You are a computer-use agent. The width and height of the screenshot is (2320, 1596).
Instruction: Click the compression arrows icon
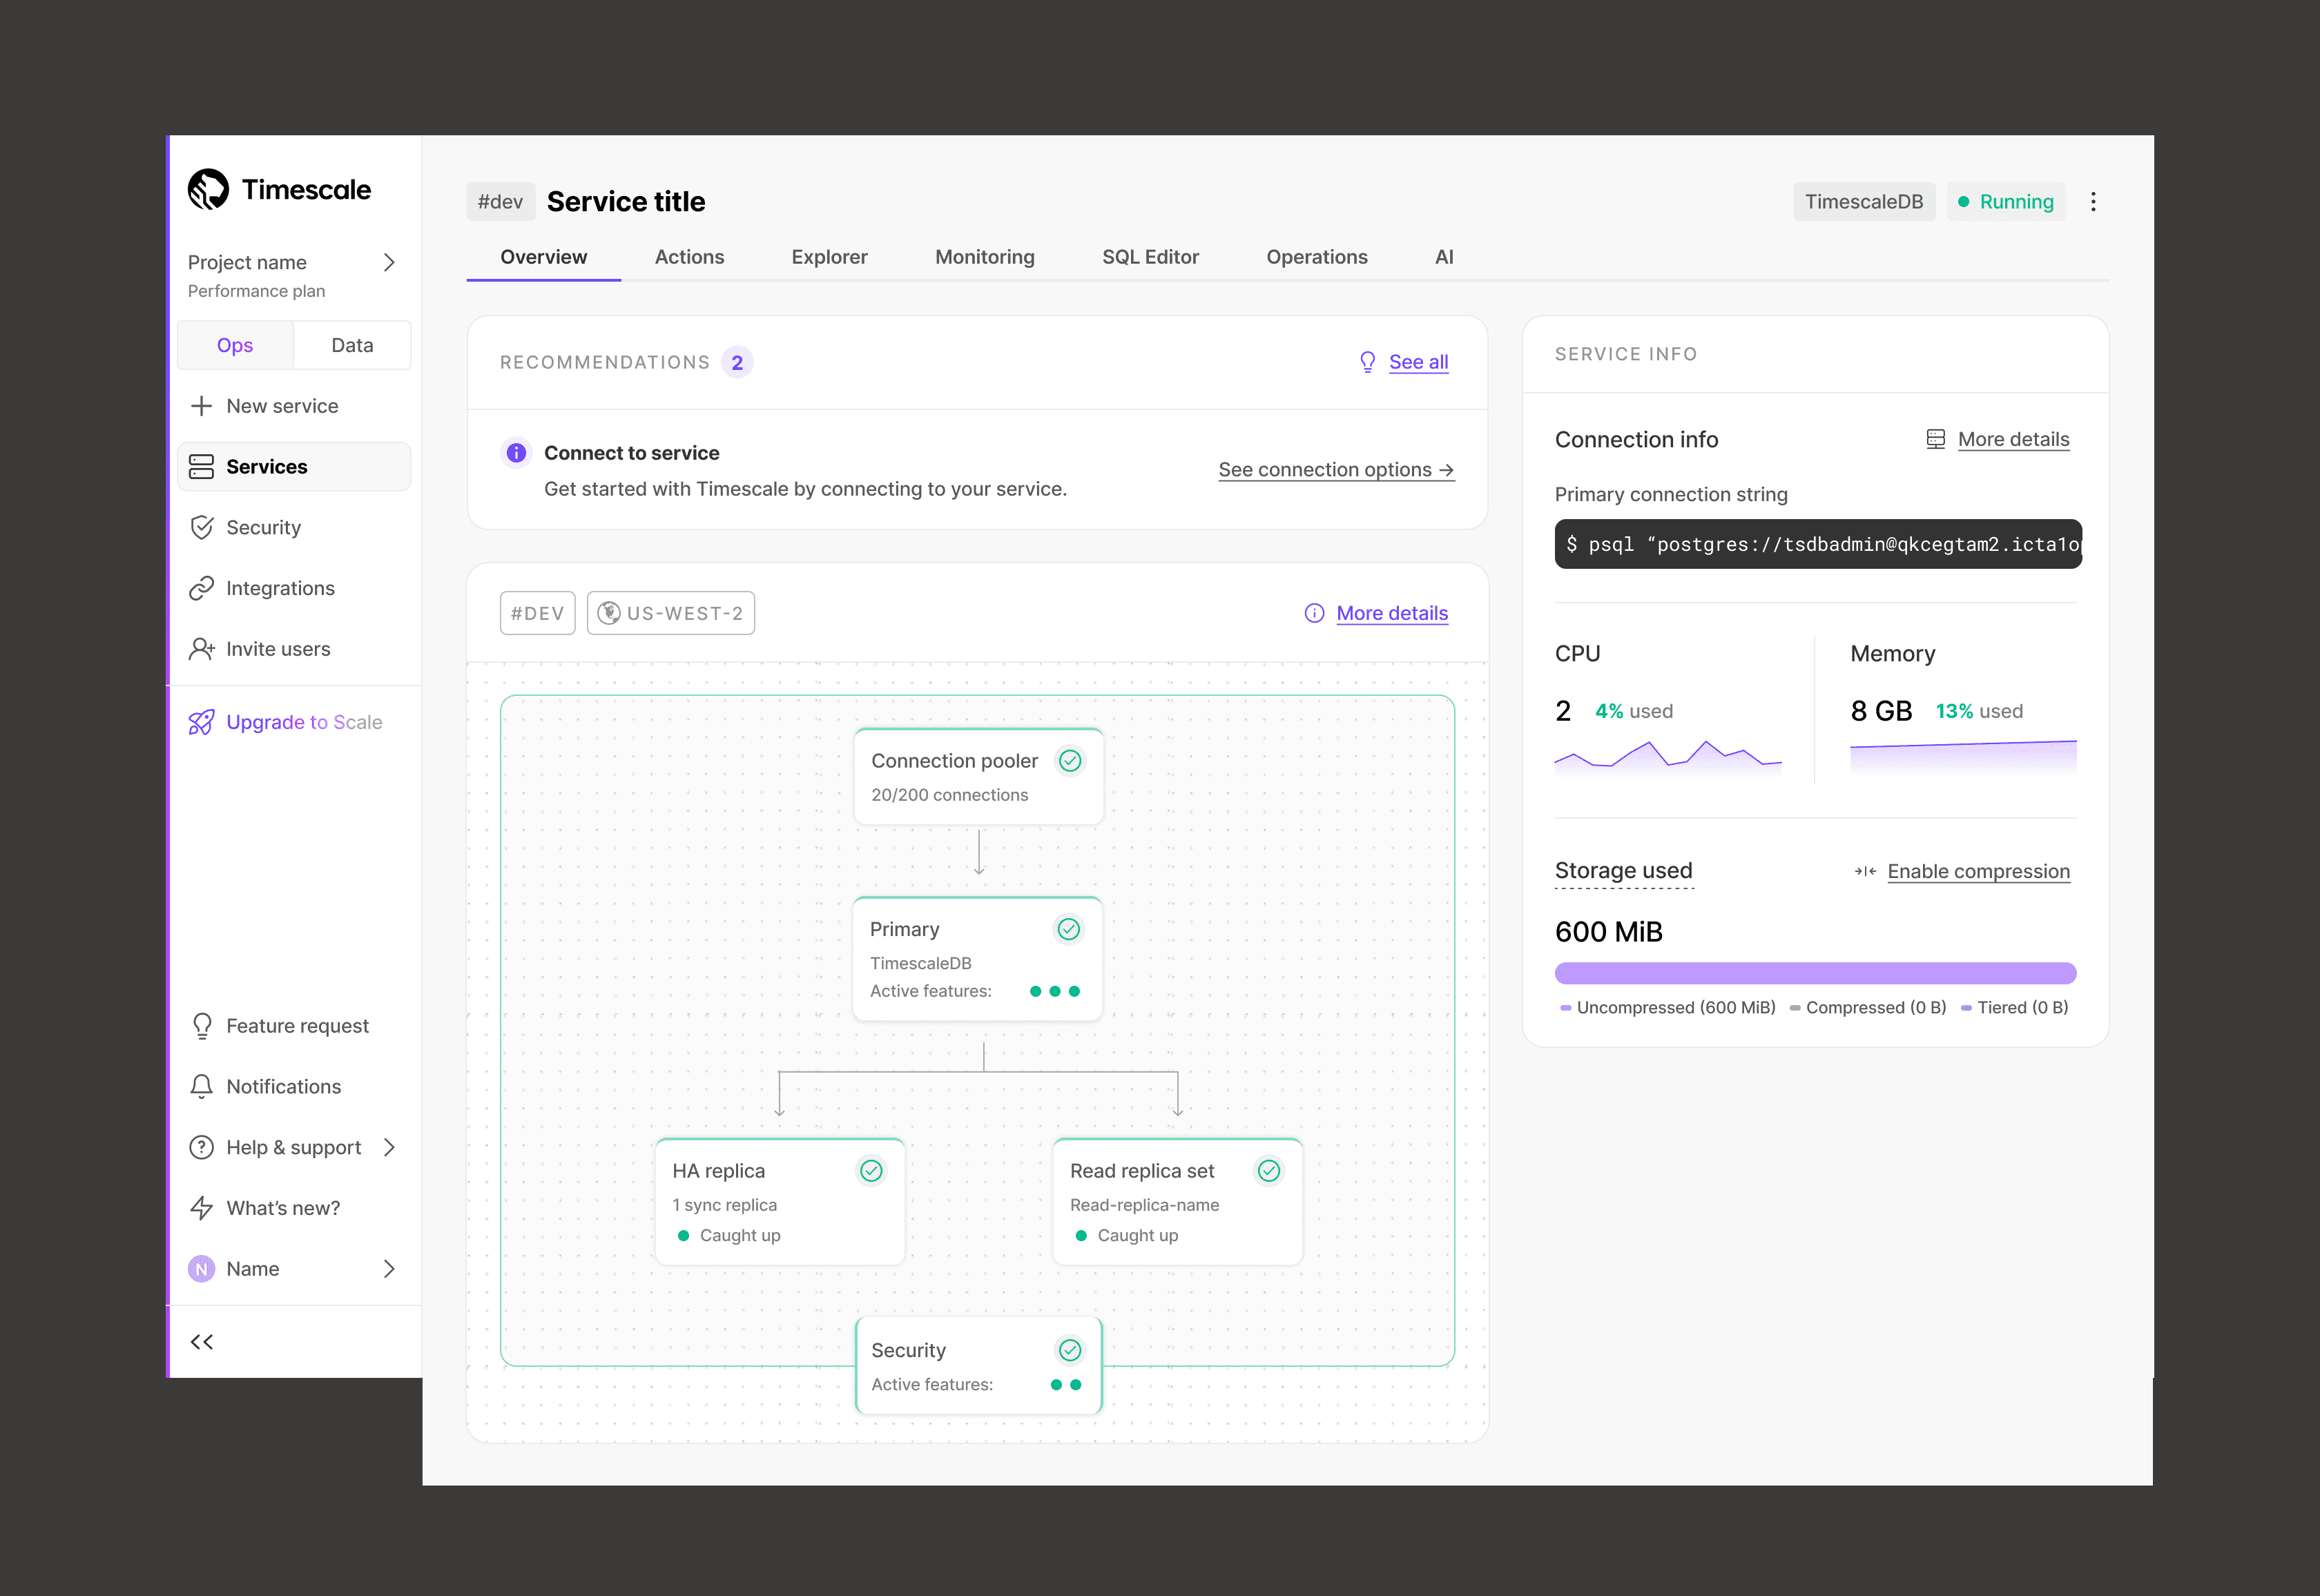(x=1865, y=871)
